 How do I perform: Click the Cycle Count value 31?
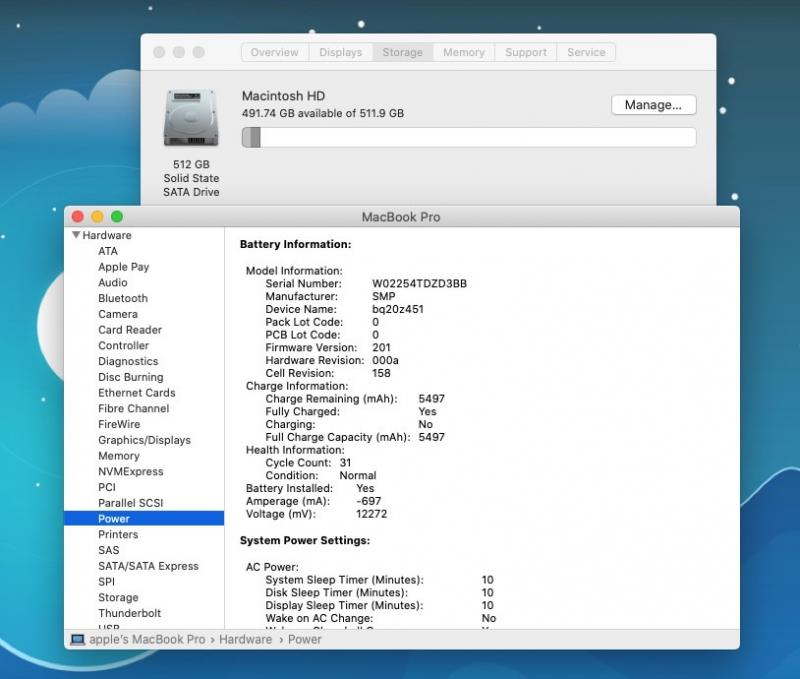point(345,463)
